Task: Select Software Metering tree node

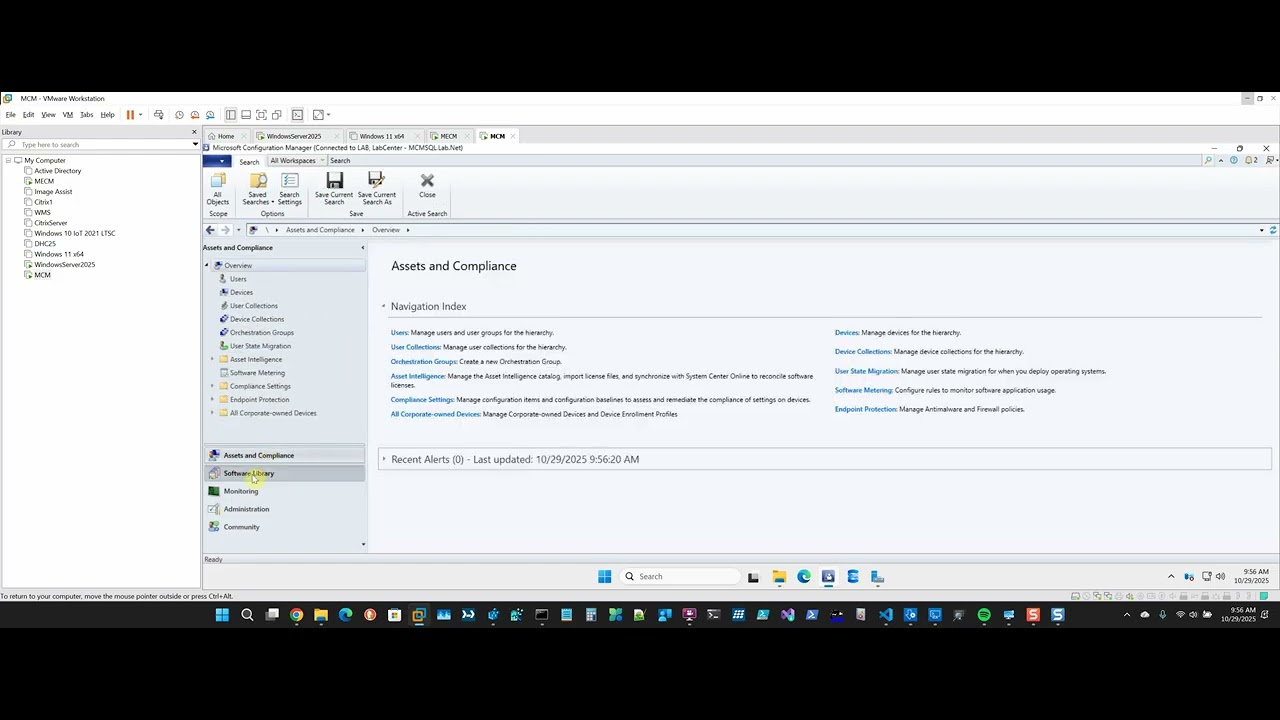Action: (257, 373)
